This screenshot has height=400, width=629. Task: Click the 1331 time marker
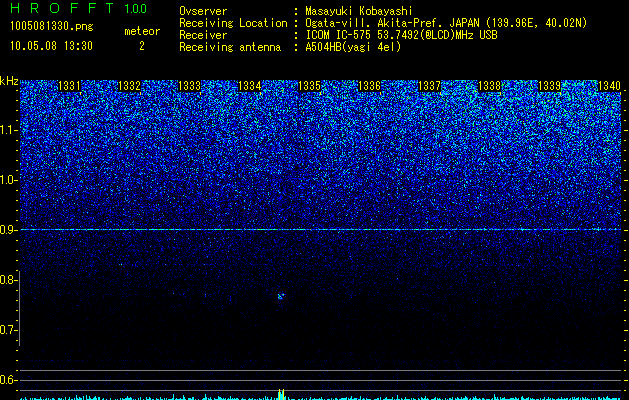69,86
